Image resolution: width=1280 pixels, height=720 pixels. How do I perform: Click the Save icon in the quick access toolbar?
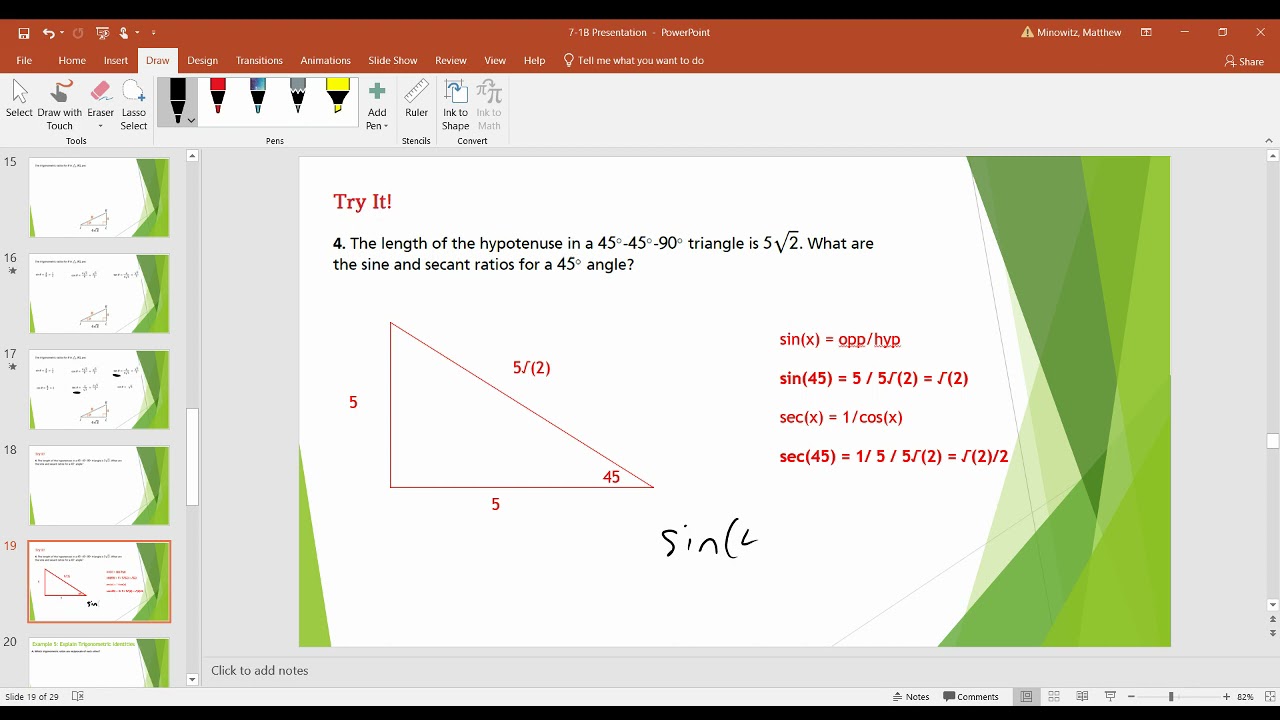[x=24, y=33]
